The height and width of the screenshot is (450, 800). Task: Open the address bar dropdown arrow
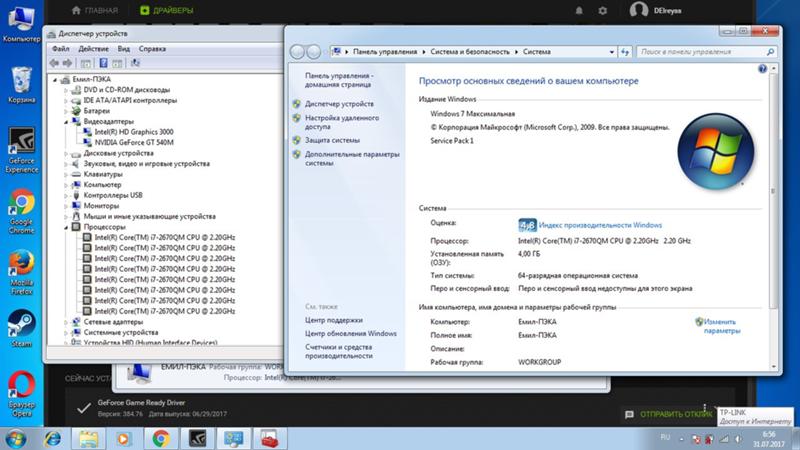point(611,52)
